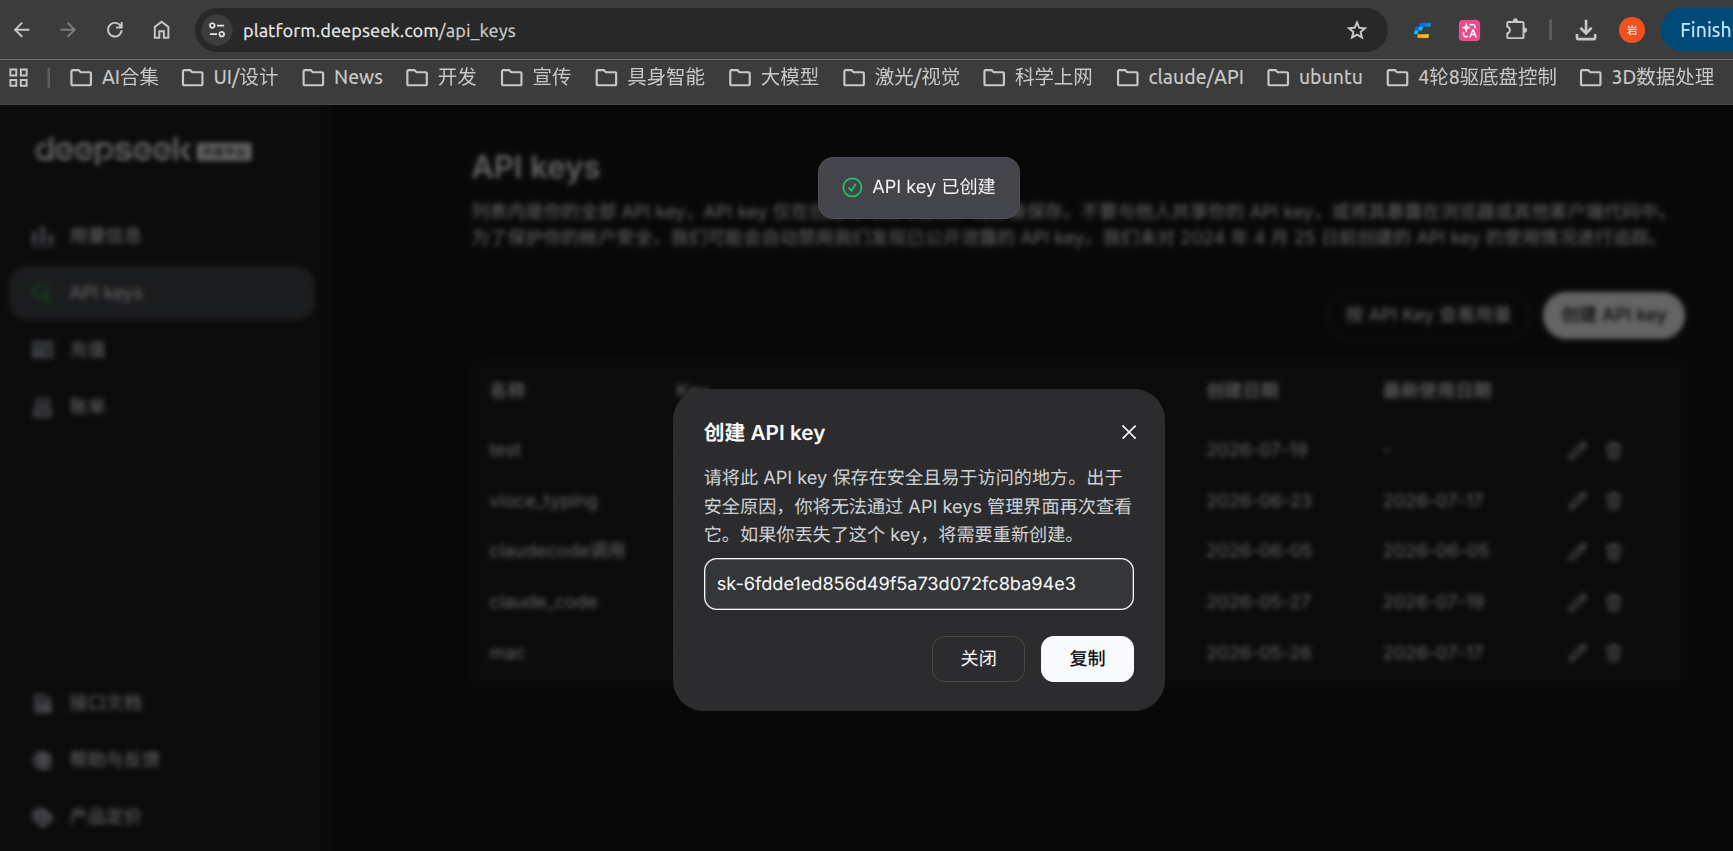This screenshot has width=1733, height=851.
Task: Edit the key created 2026-07-19
Action: [1577, 450]
